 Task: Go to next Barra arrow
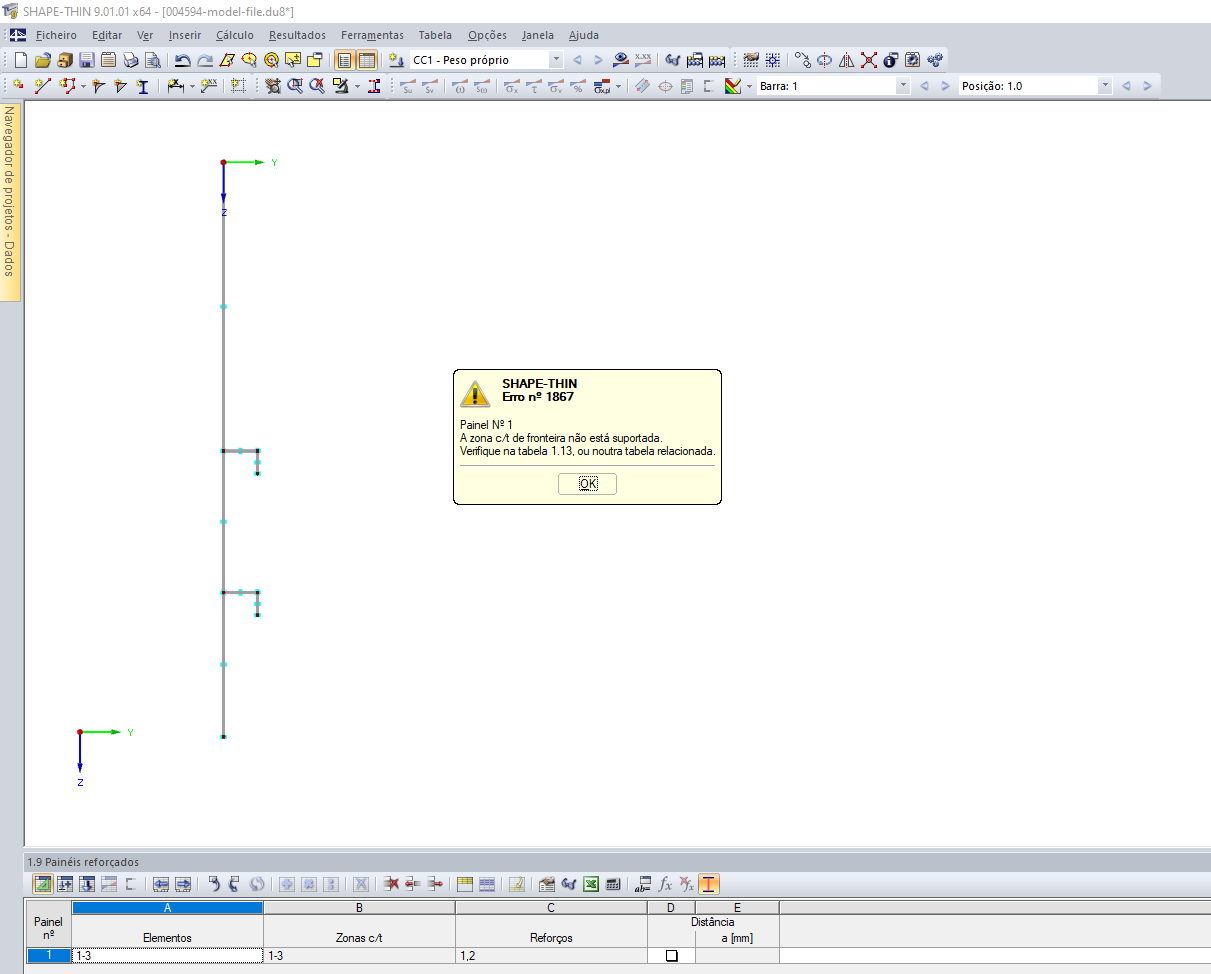coord(945,86)
